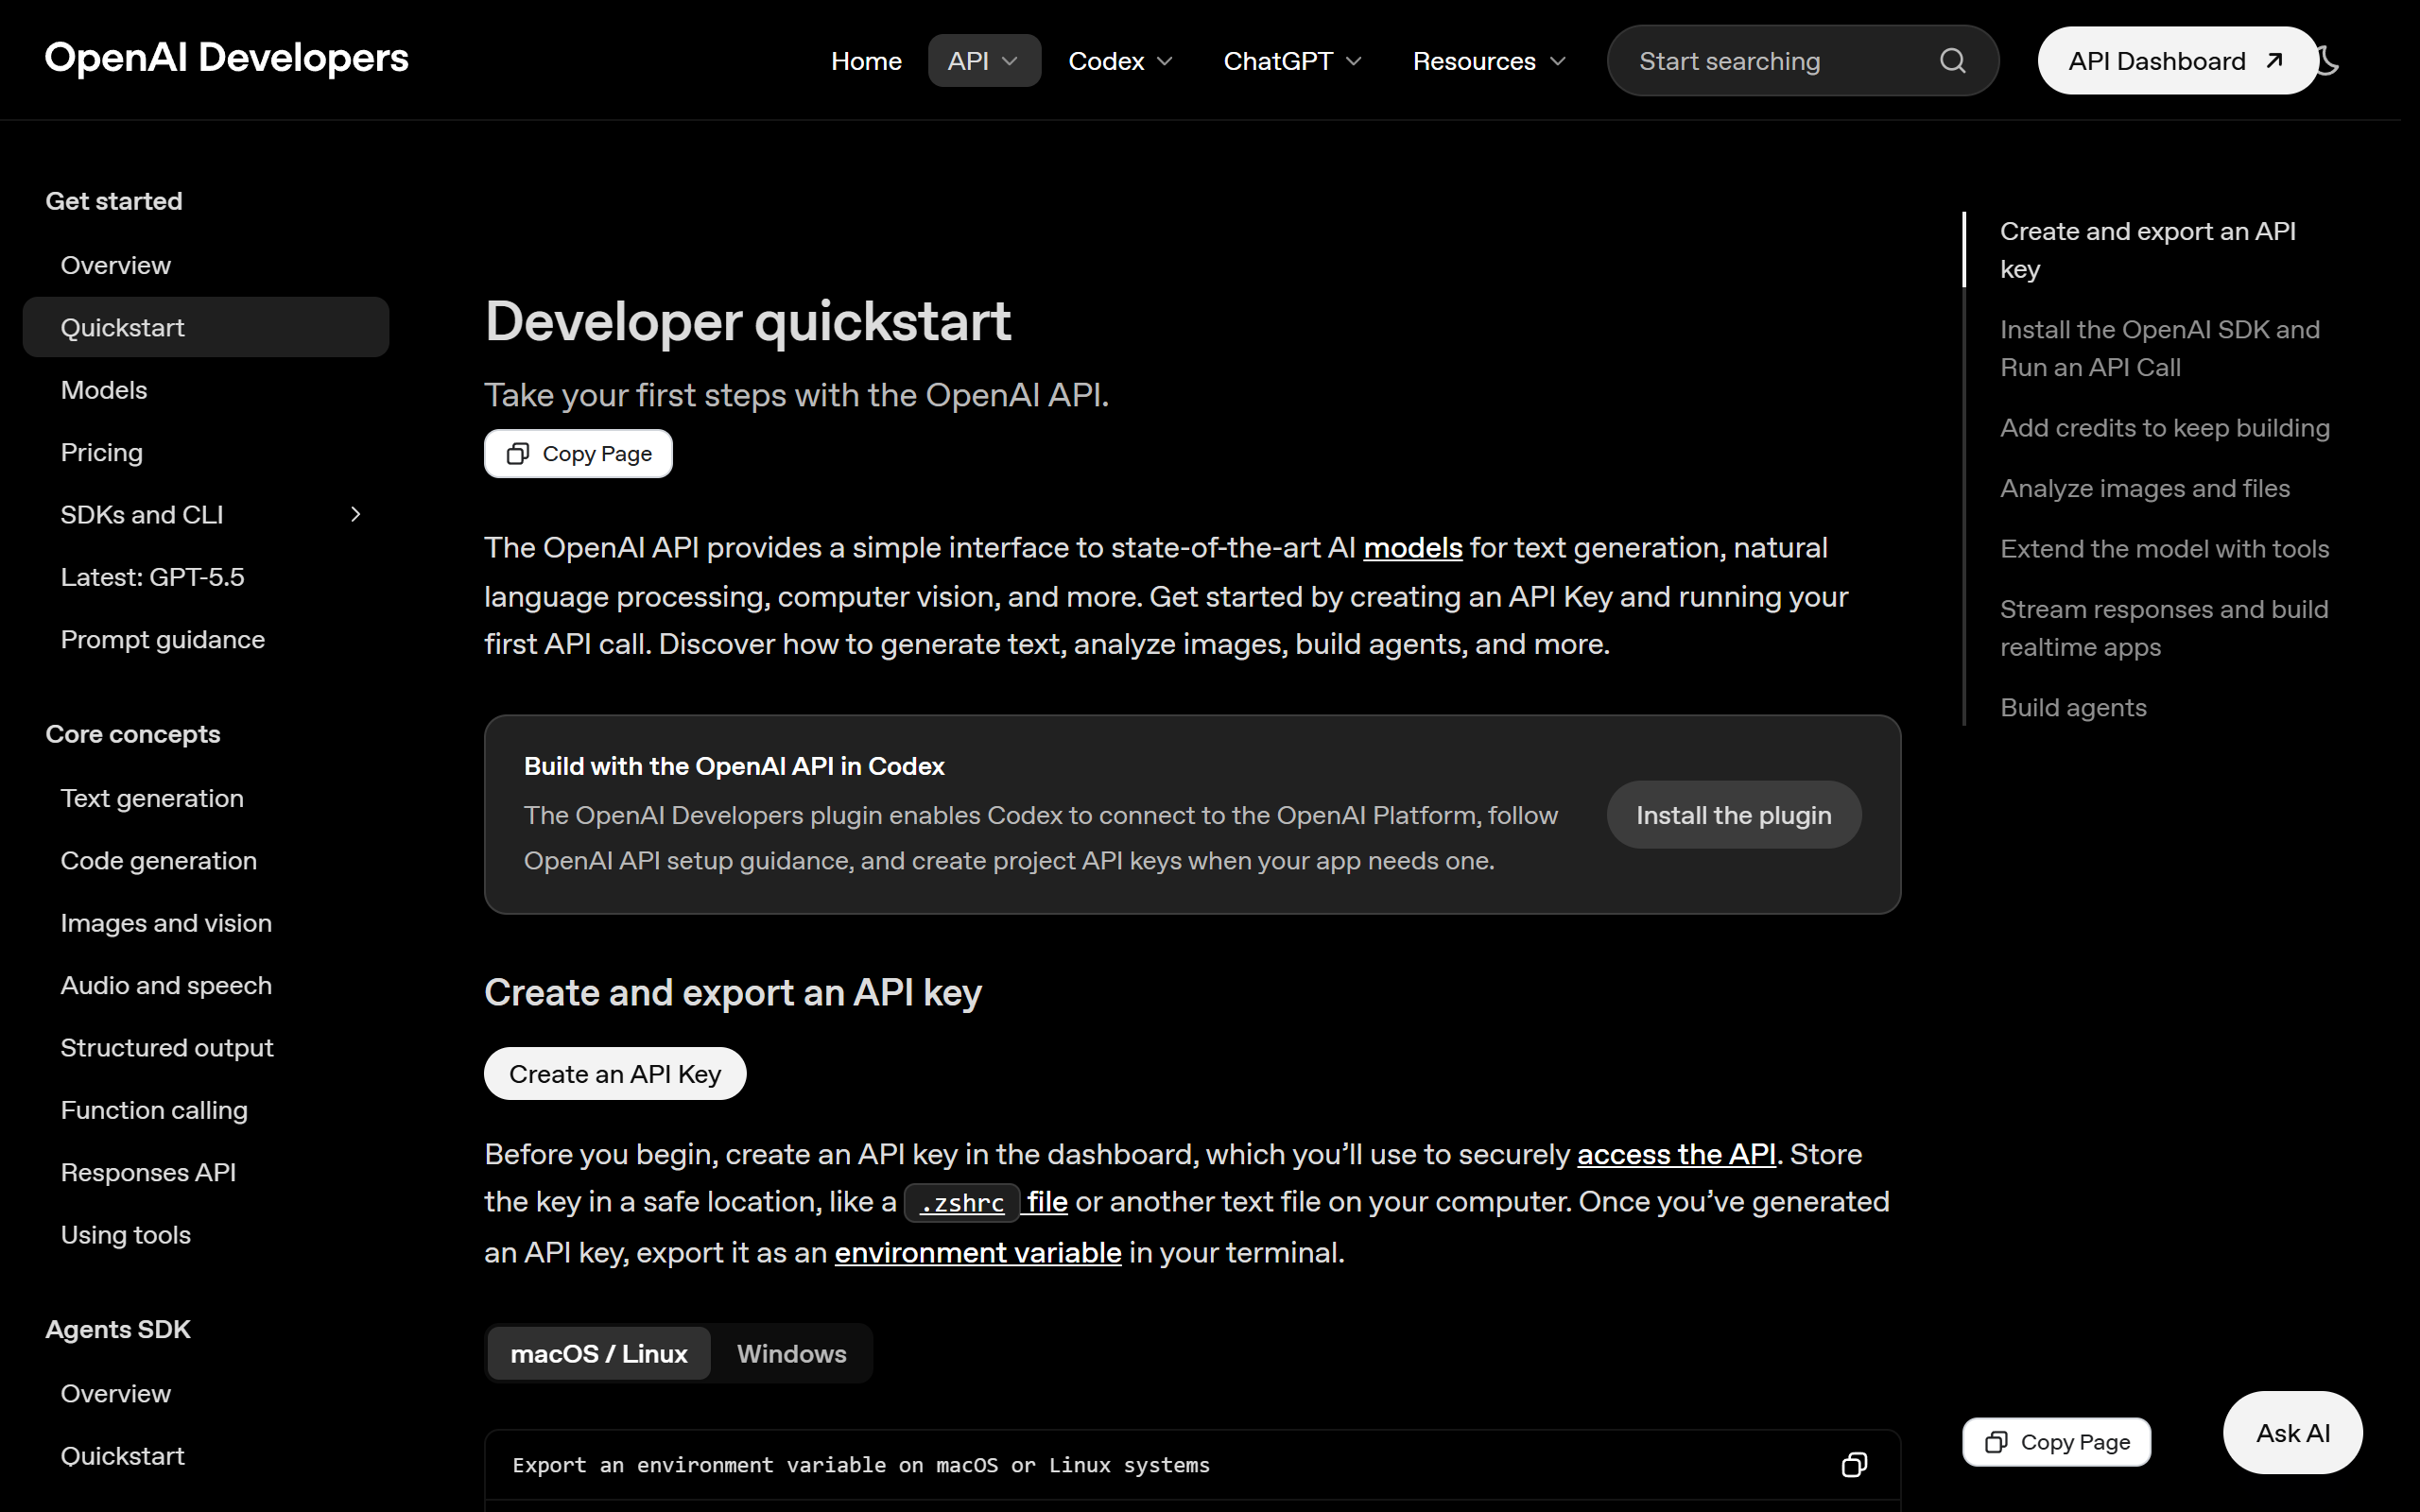Follow the access the API link
Image resolution: width=2420 pixels, height=1512 pixels.
coord(1676,1154)
